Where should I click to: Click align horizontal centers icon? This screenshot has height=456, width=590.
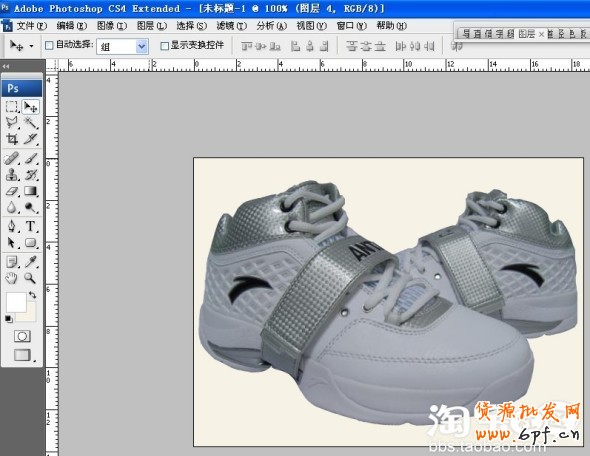pyautogui.click(x=310, y=46)
